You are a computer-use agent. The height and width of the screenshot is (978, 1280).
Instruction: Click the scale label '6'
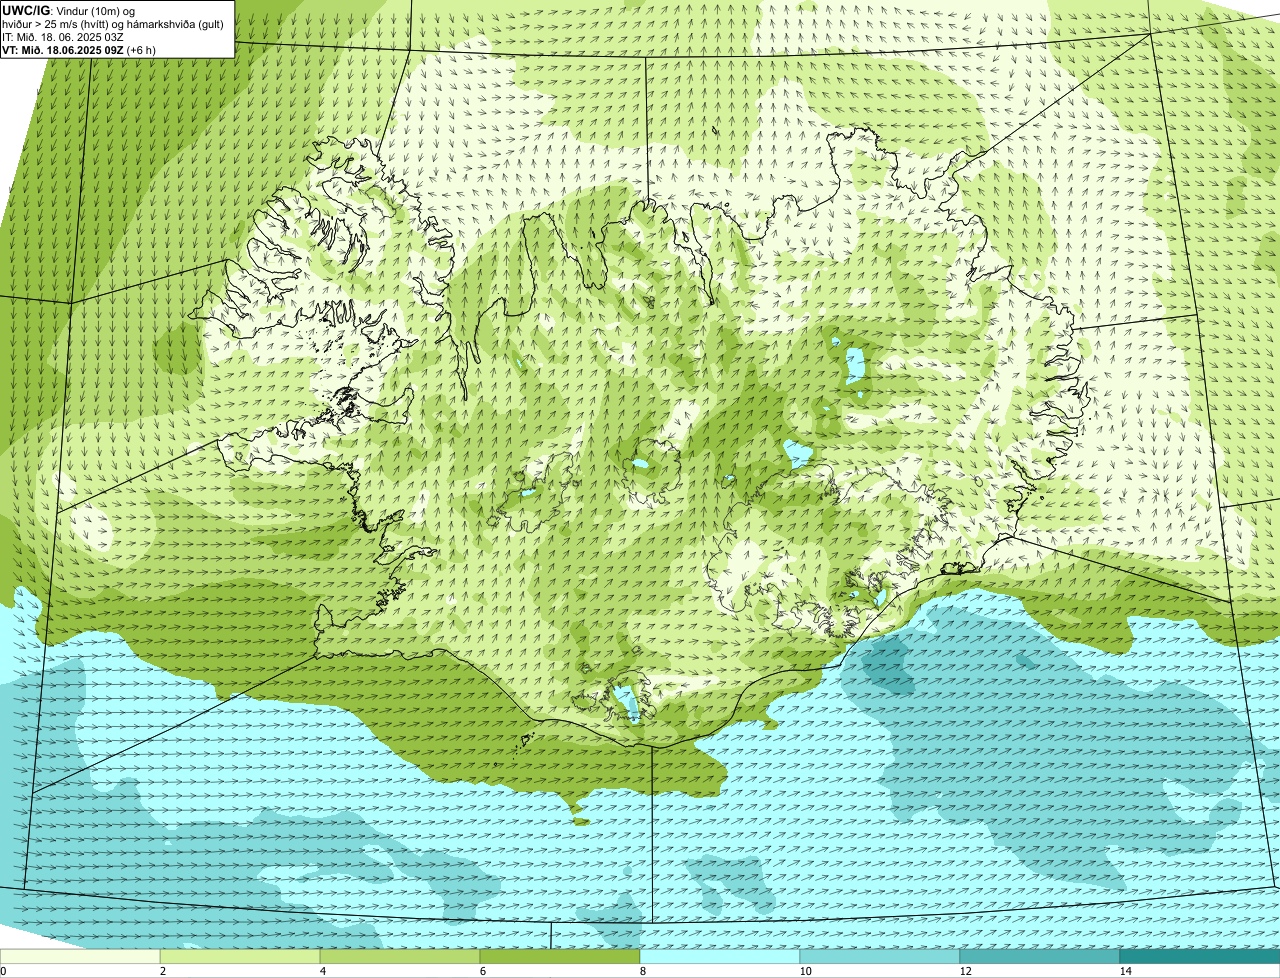pyautogui.click(x=482, y=971)
